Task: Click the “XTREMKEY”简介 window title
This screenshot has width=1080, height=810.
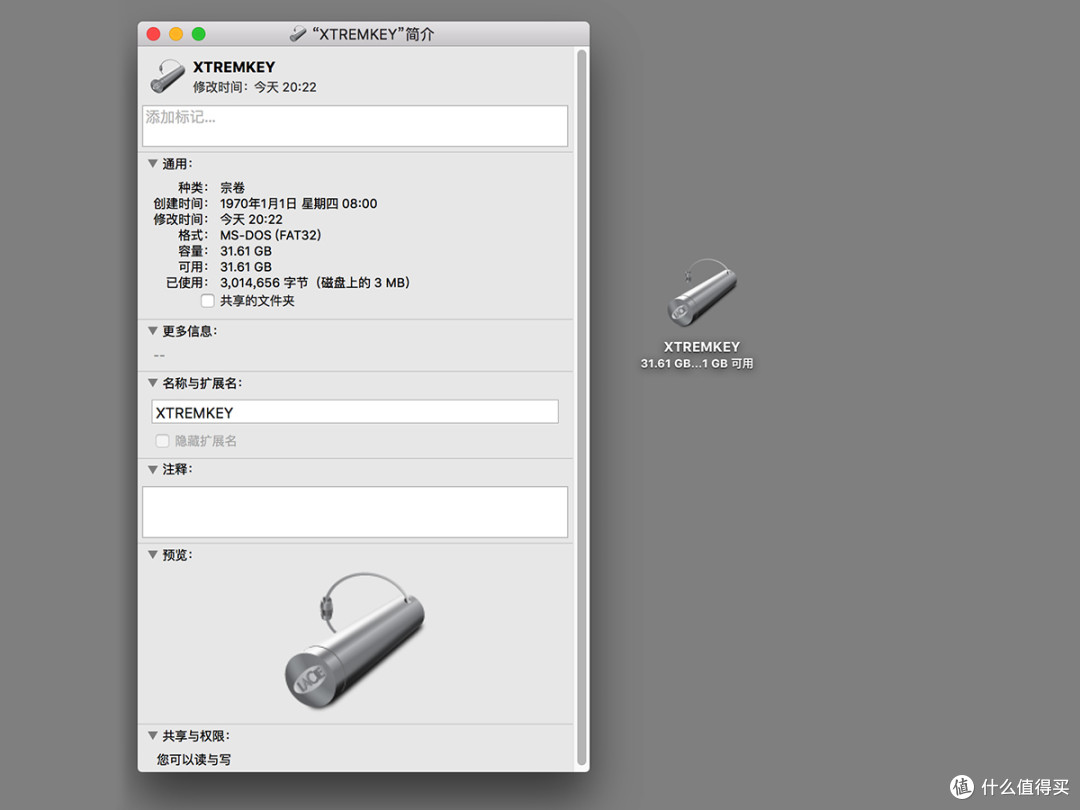Action: (x=373, y=34)
